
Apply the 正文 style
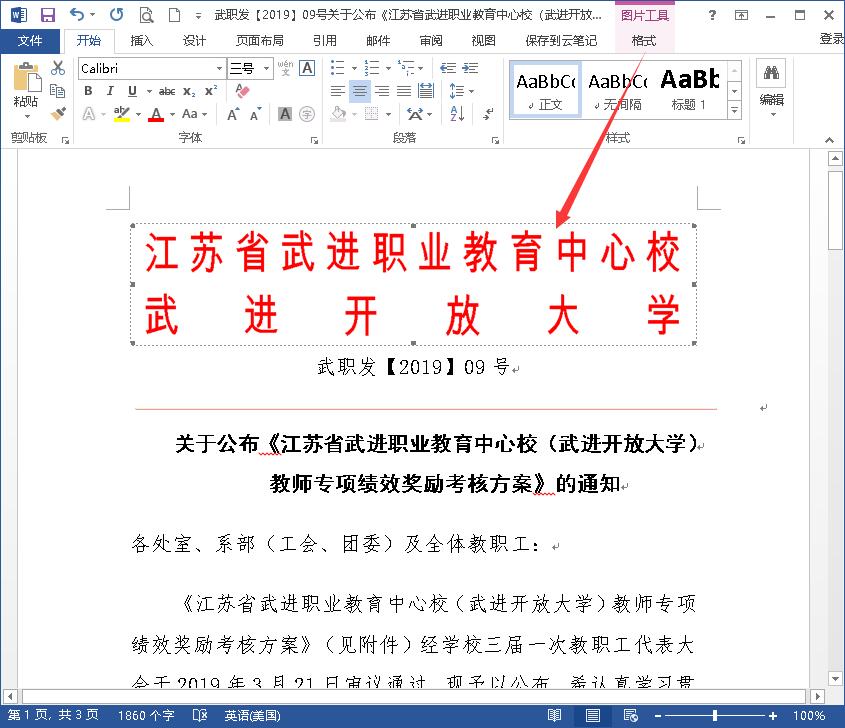545,90
